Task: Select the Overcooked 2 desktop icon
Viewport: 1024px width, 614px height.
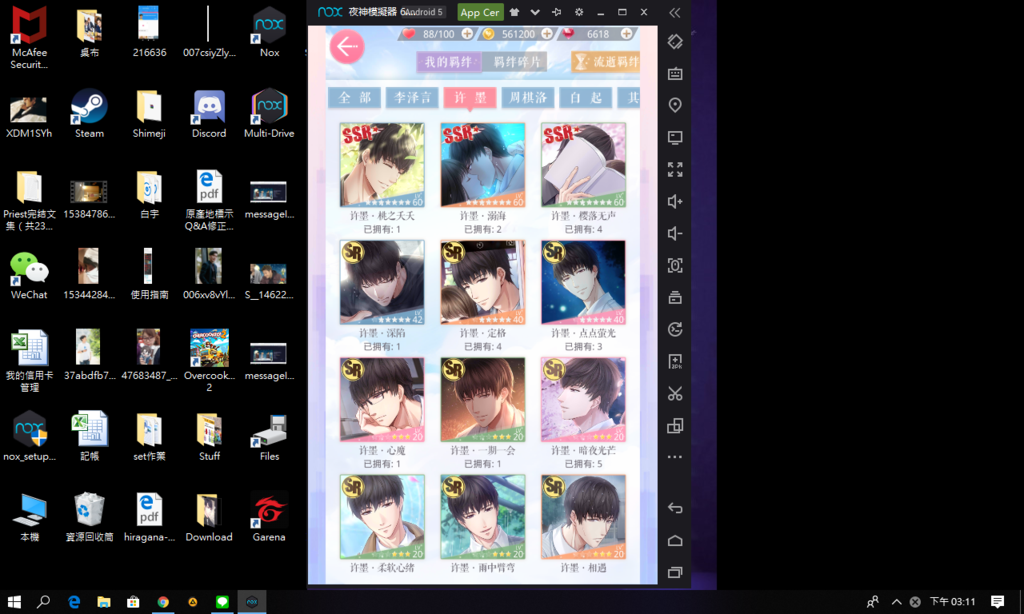Action: point(209,361)
